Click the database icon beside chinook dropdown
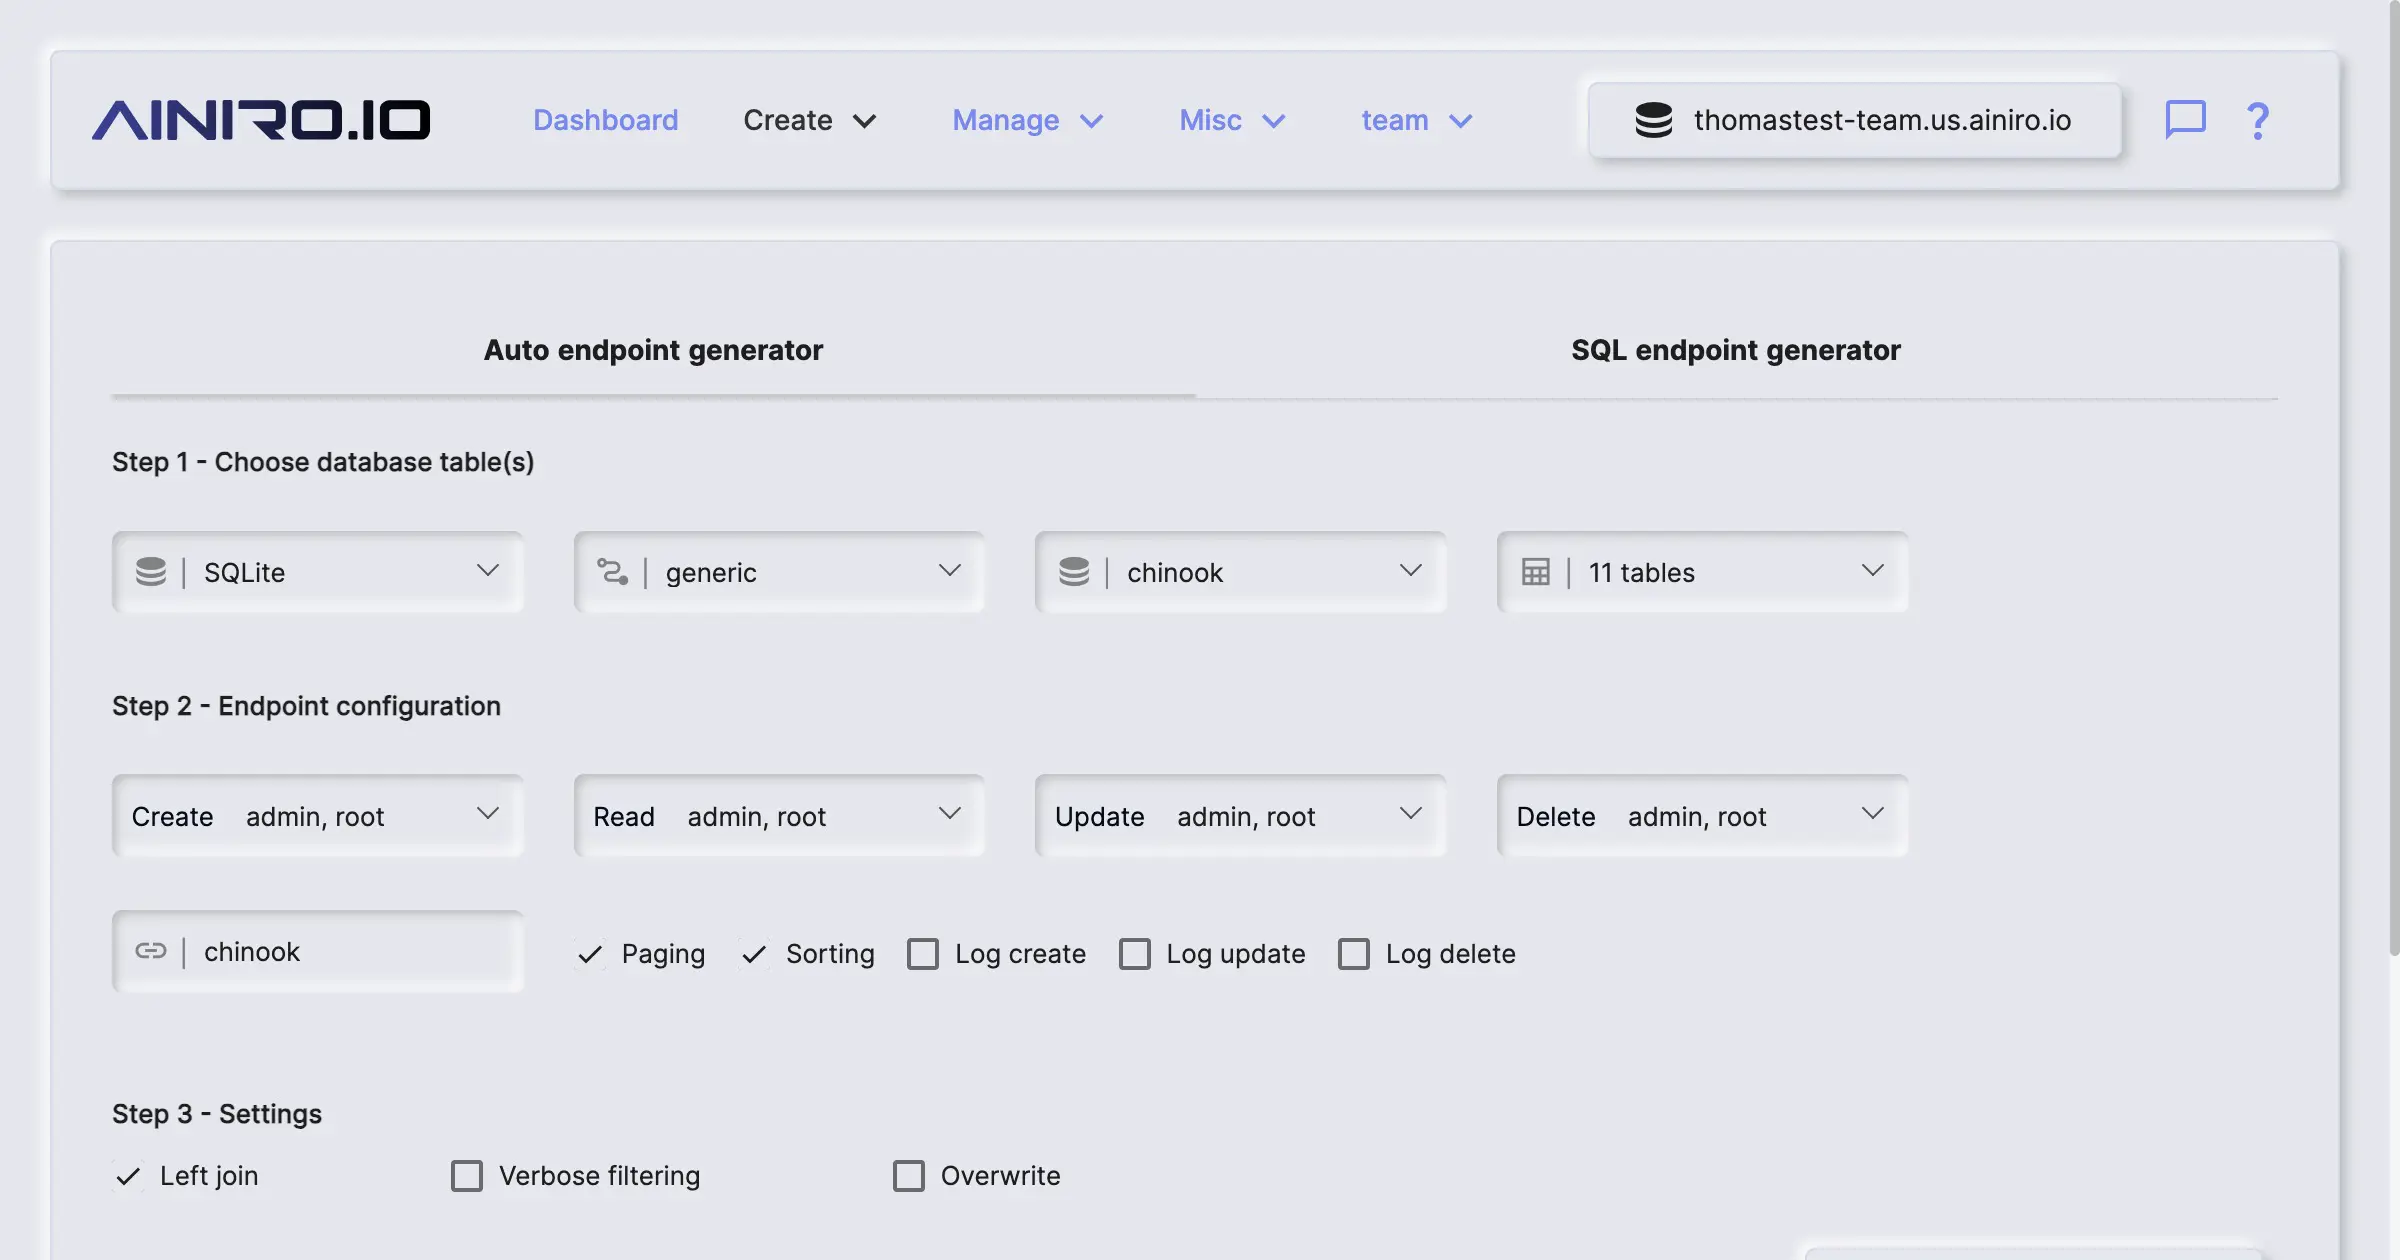Image resolution: width=2400 pixels, height=1260 pixels. point(1074,572)
